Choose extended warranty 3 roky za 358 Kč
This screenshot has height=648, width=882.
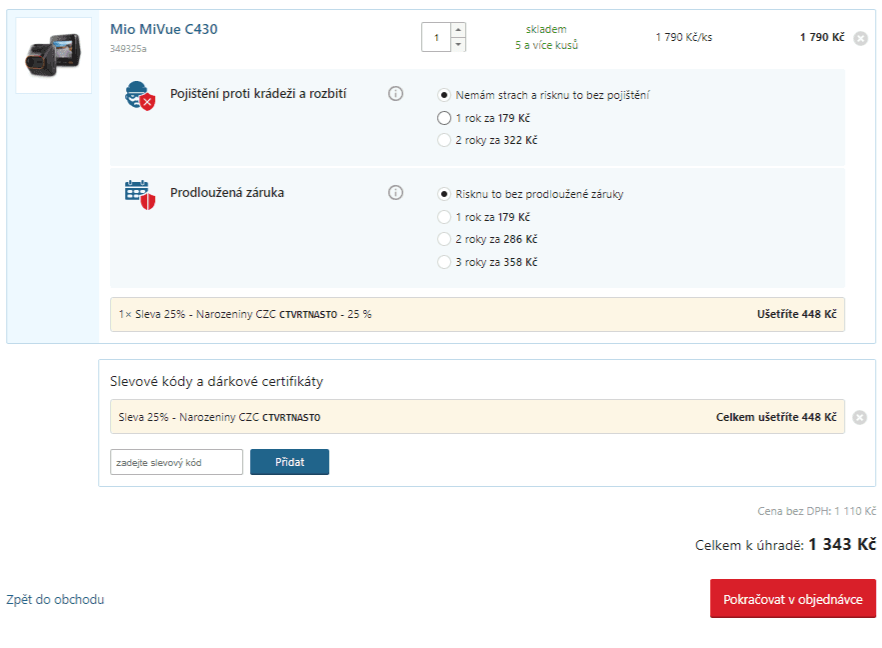444,262
